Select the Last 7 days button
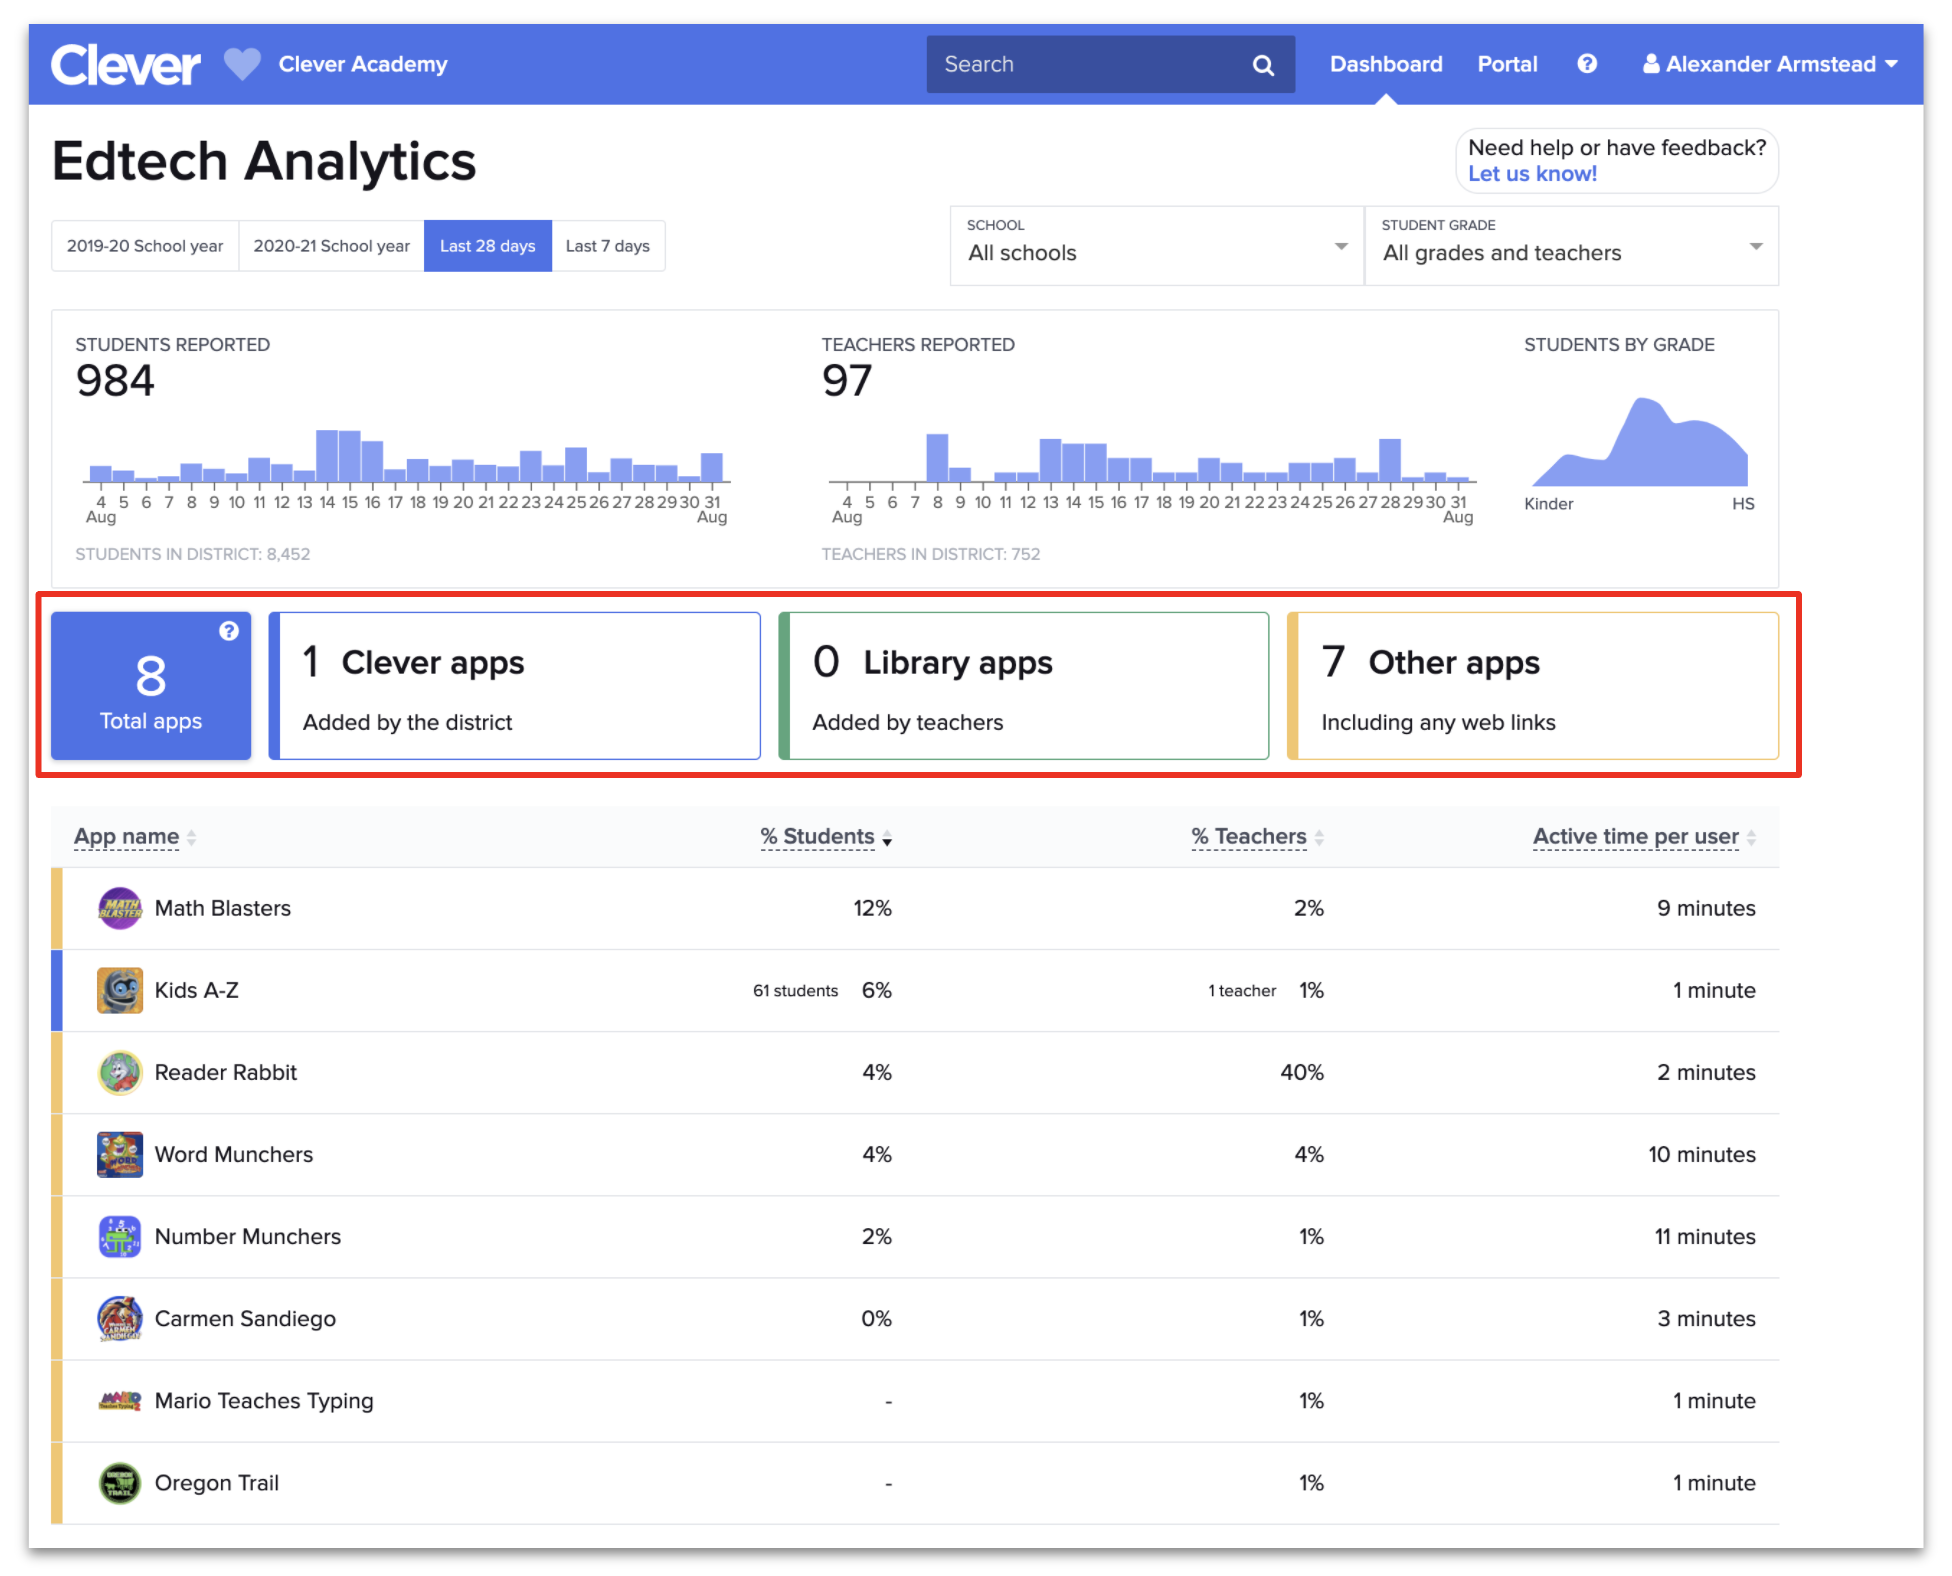The width and height of the screenshot is (1952, 1576). (x=608, y=245)
